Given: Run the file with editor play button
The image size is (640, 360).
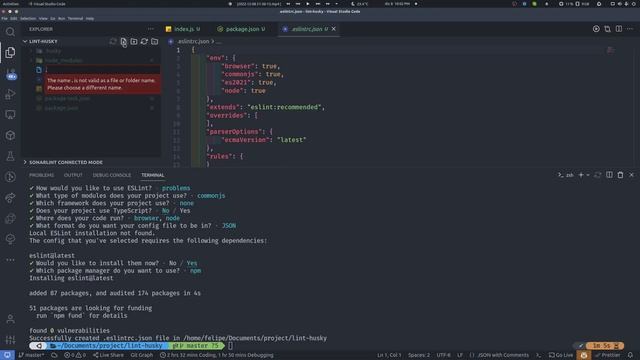Looking at the screenshot, I should coord(596,29).
